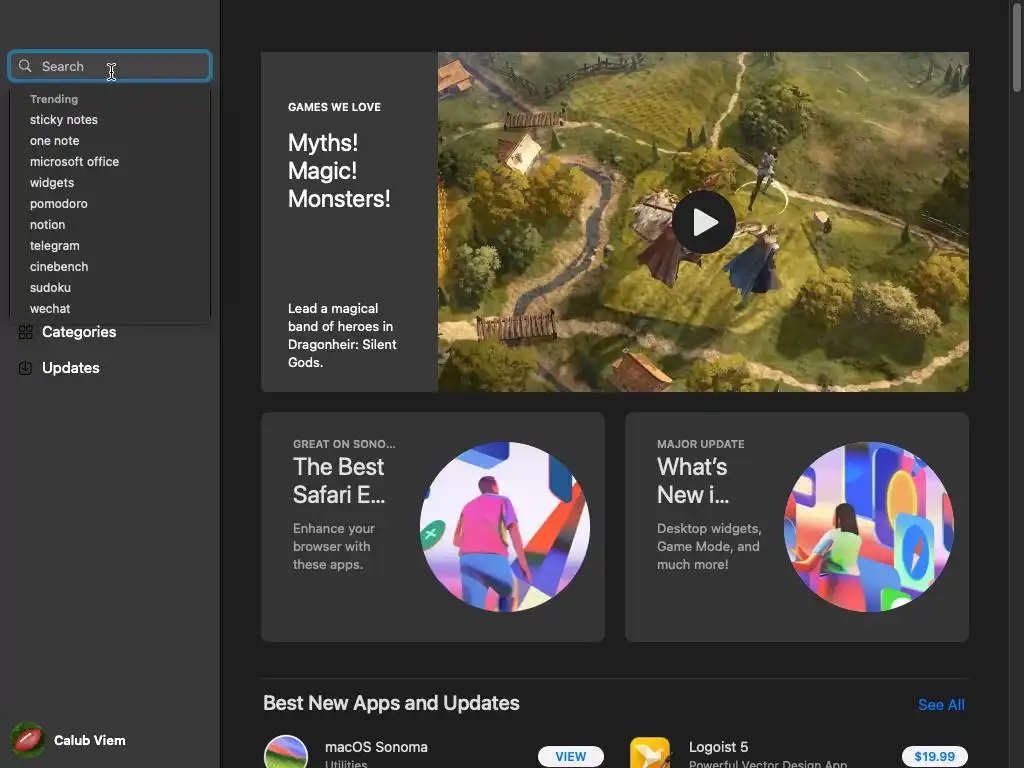Viewport: 1024px width, 768px height.
Task: Select trending search 'telegram'
Action: click(x=55, y=246)
